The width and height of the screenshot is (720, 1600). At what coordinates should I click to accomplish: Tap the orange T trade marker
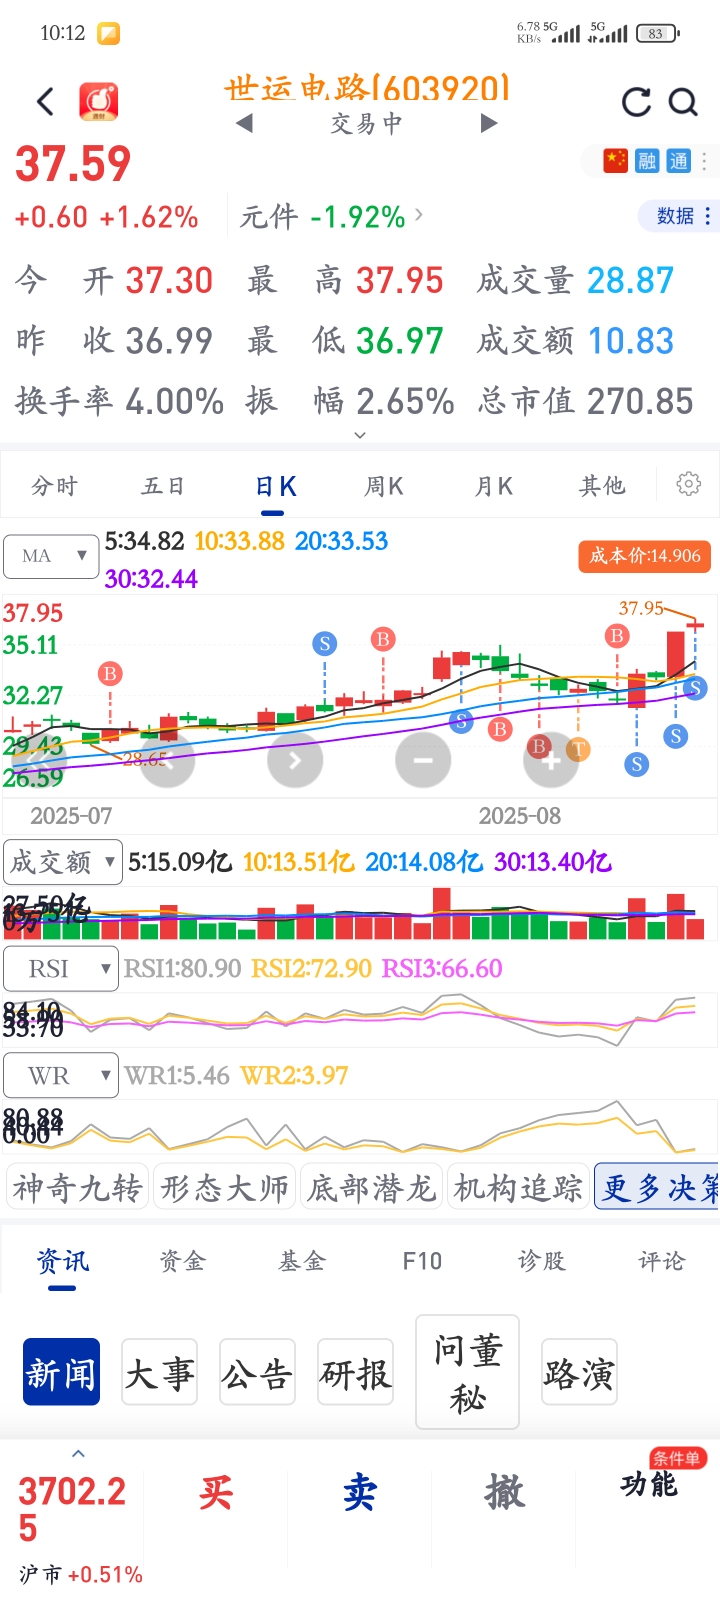(577, 748)
